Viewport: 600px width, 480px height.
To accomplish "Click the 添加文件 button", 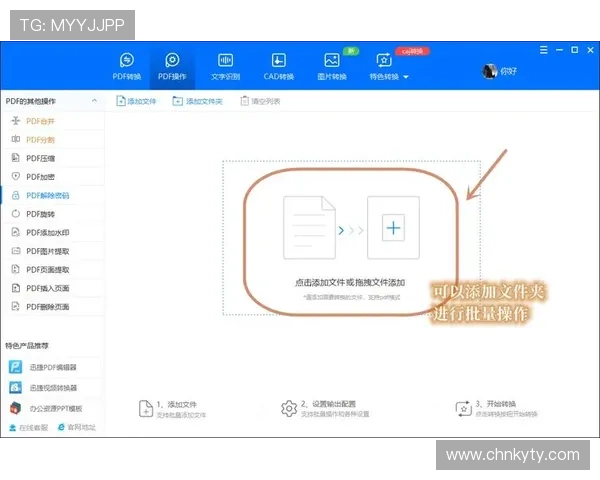I will (136, 101).
